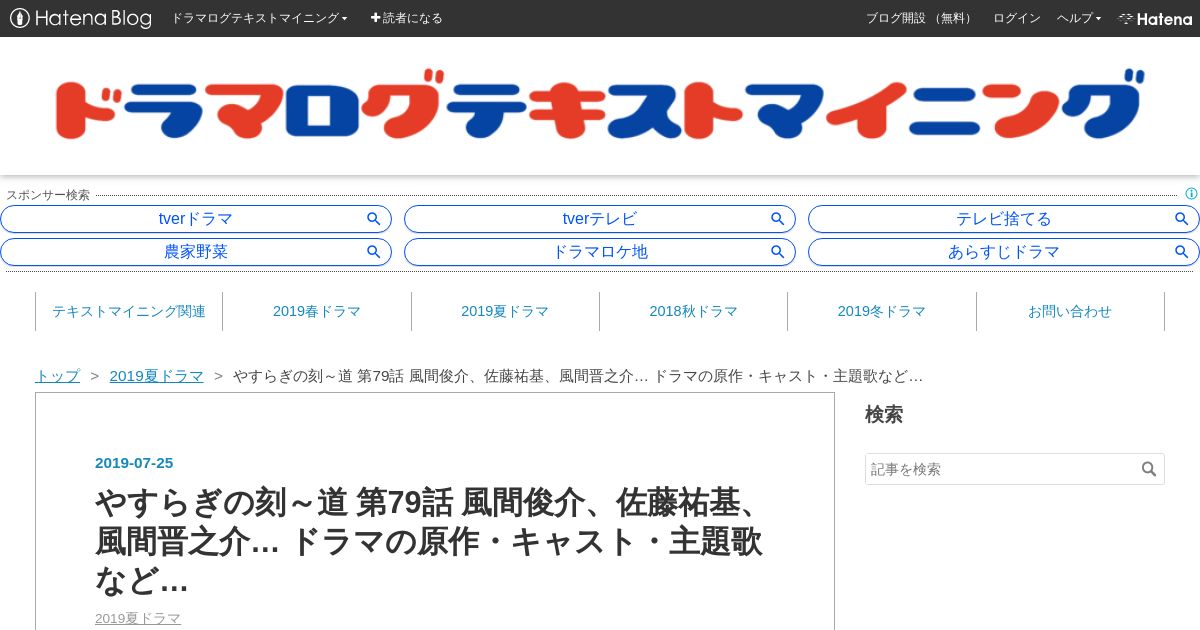Screen dimensions: 1200x630
Task: Open article title やすらぎの刻～道 第79話
Action: [x=429, y=541]
